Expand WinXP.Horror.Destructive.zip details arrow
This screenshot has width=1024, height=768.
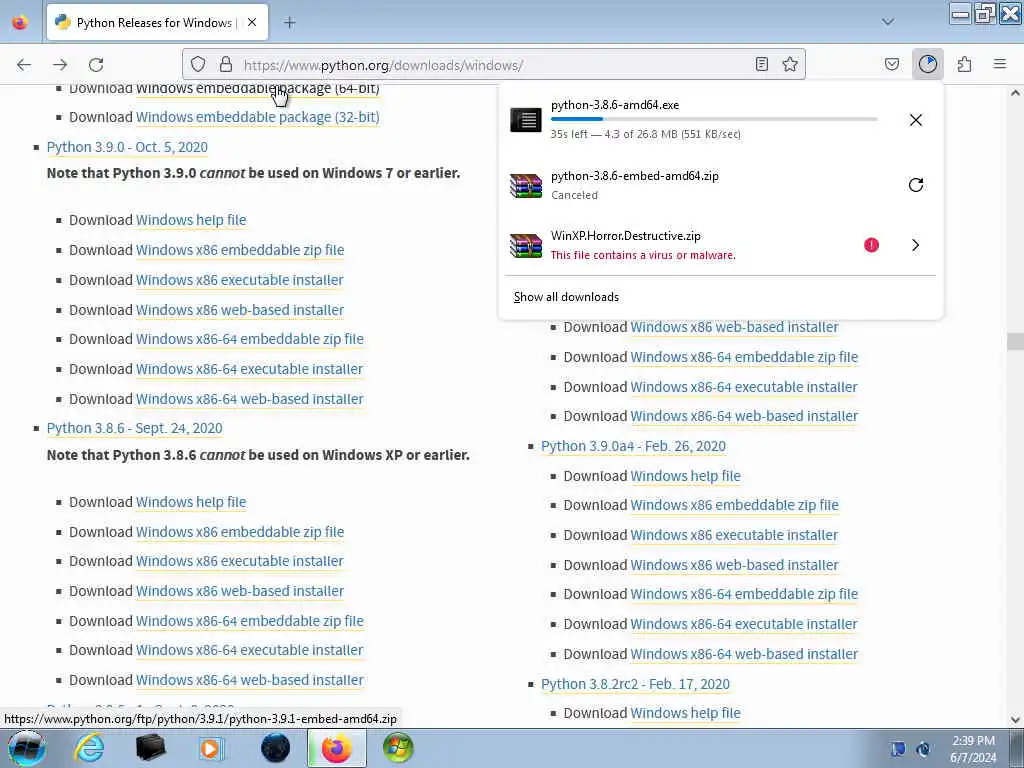click(916, 245)
